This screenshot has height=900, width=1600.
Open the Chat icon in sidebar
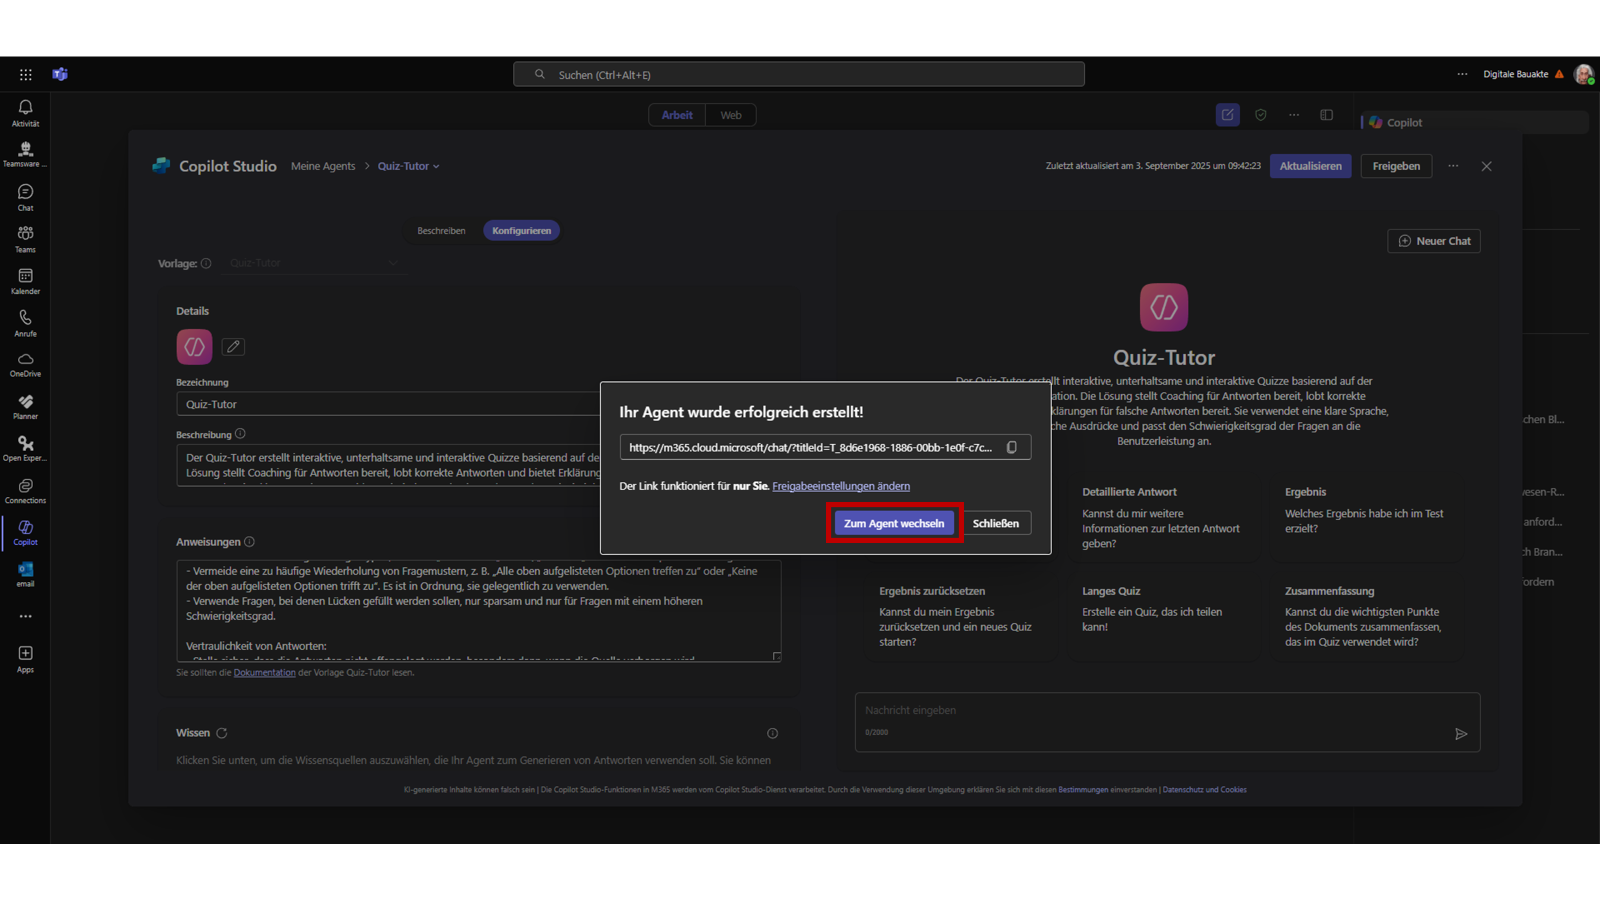25,197
